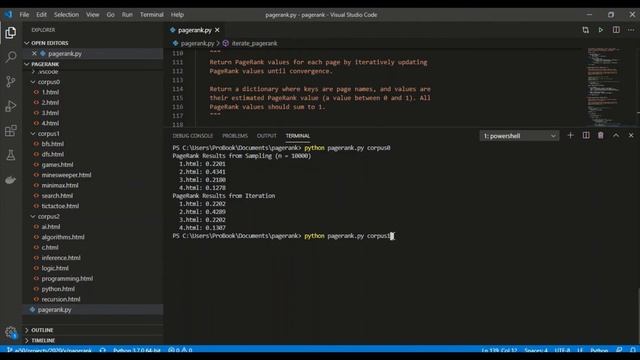Click iterate_pagerank in the breadcrumb
The image size is (640, 360).
tap(254, 43)
